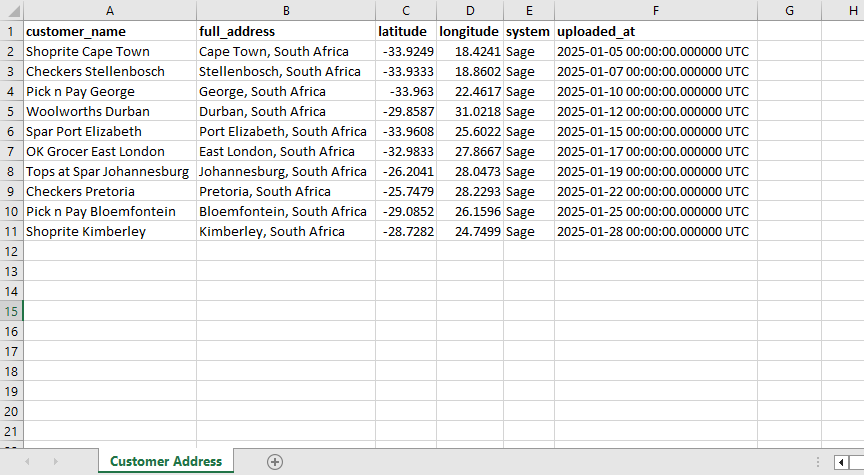The height and width of the screenshot is (475, 864).
Task: Click address Durban, South Africa
Action: pyautogui.click(x=286, y=111)
